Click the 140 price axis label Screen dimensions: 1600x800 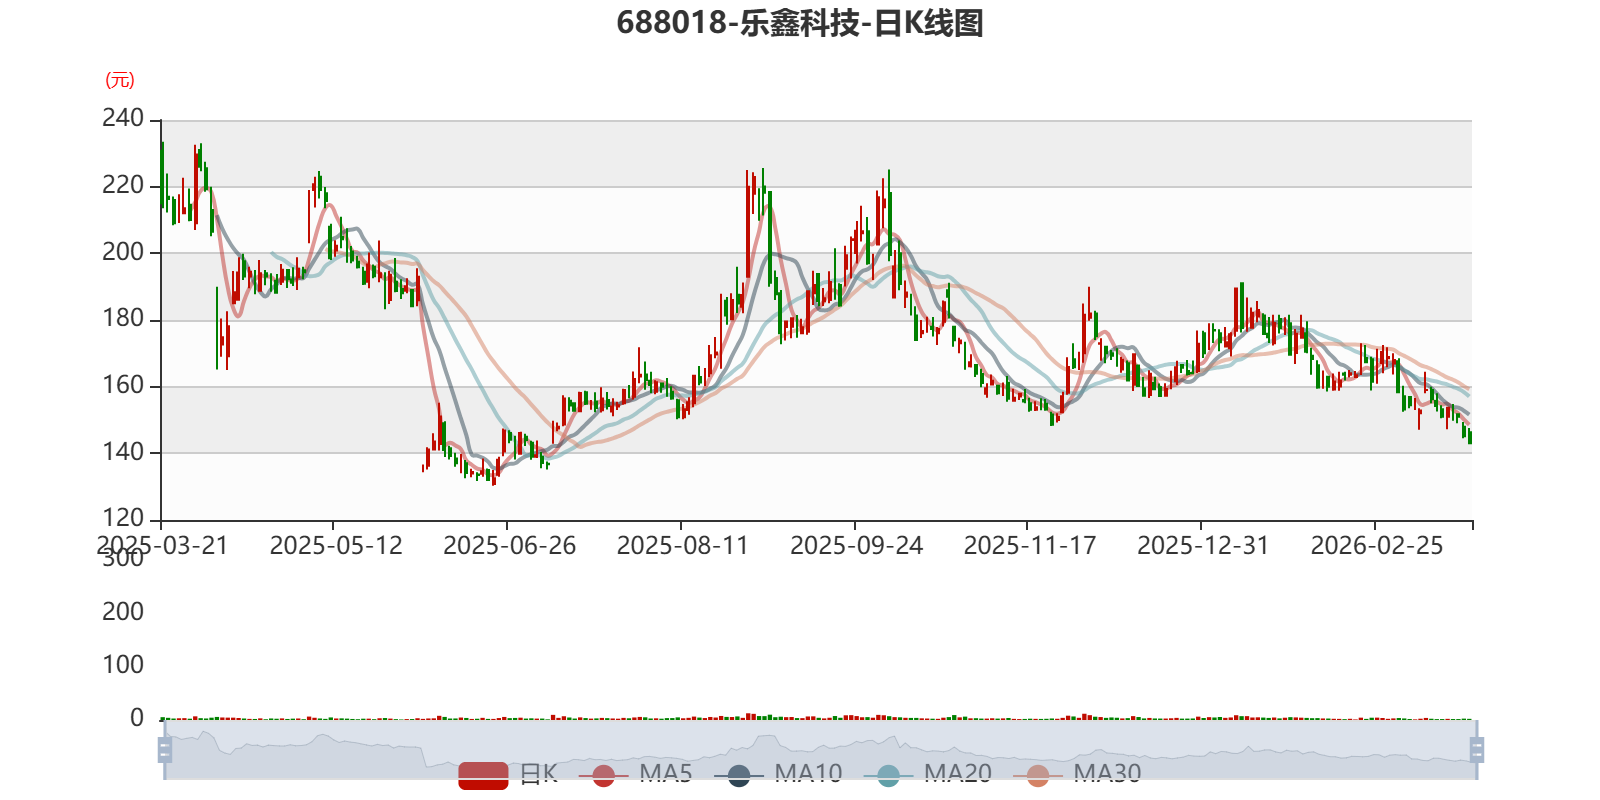pos(123,452)
